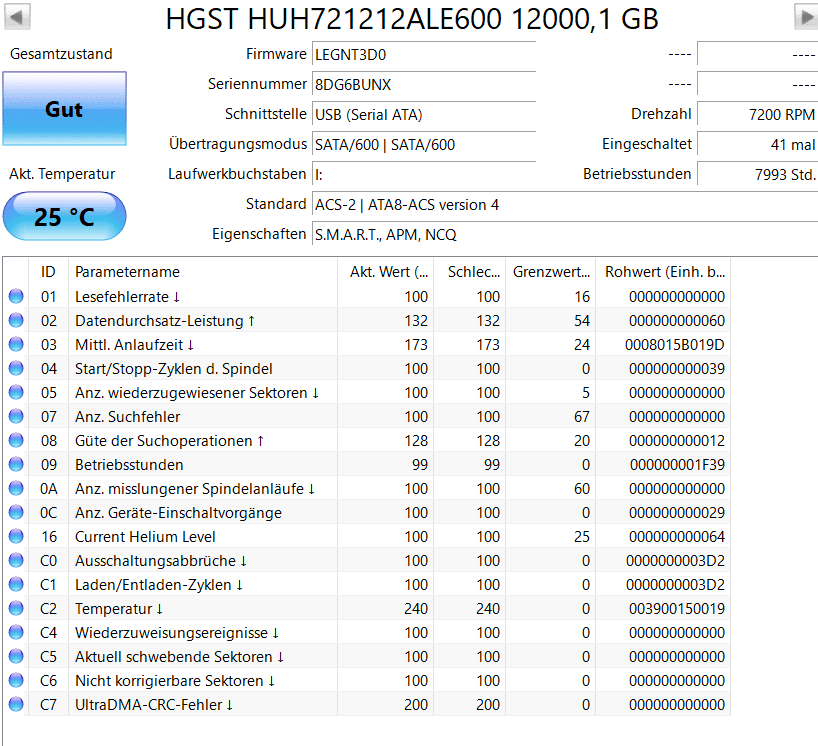Click the Parametername column header
The height and width of the screenshot is (746, 818).
point(203,272)
